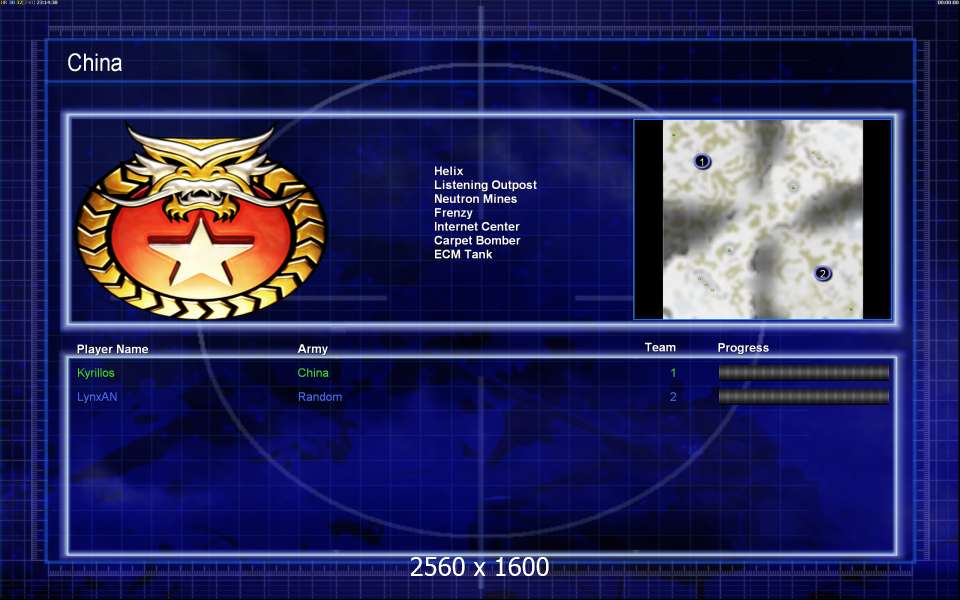Click the Random army for LynxAN

tap(320, 397)
